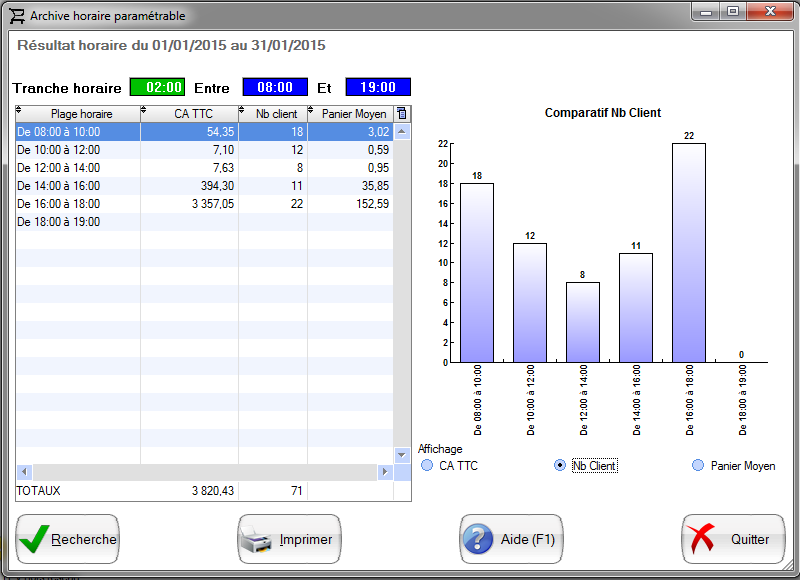Click the green 02:00 tranche horaire field

tap(158, 88)
